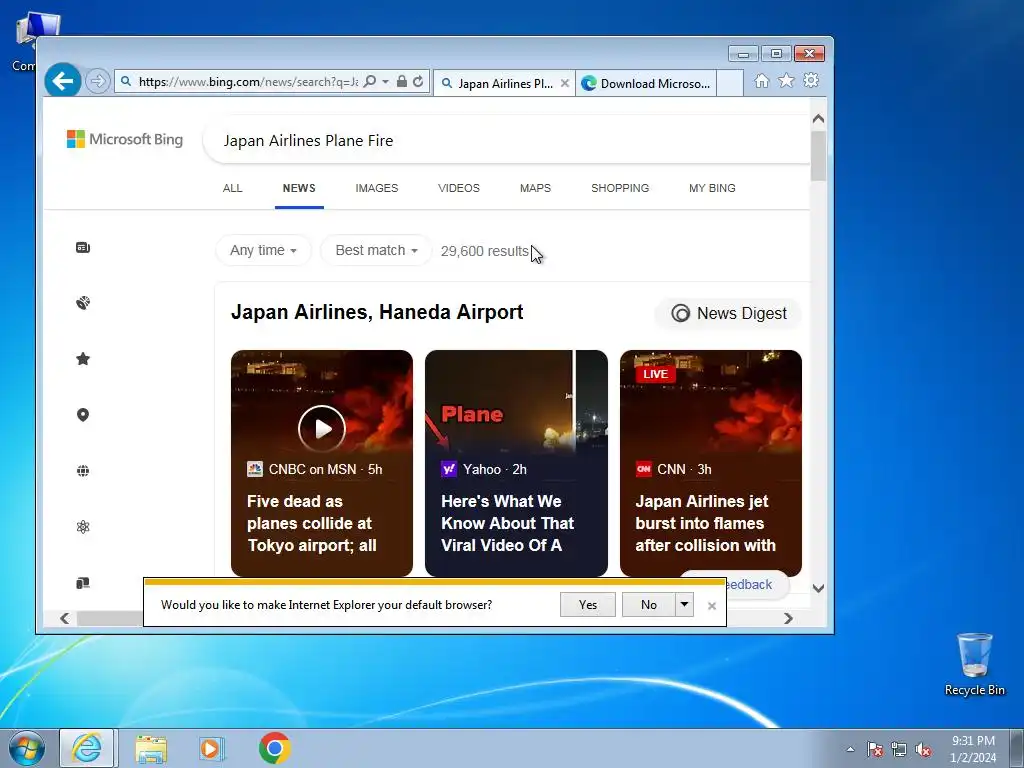Click the horizontal scrollbar left arrow
The image size is (1024, 768).
coord(65,618)
